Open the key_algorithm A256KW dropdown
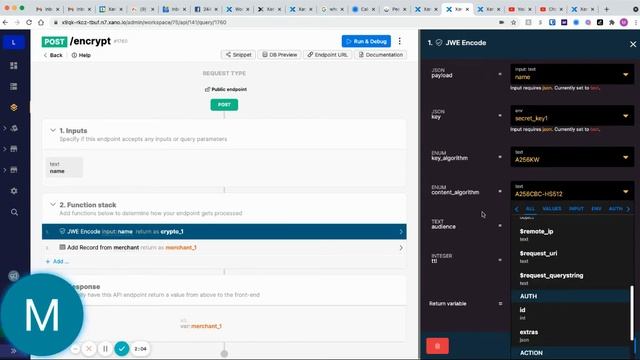640x360 pixels. 572,157
